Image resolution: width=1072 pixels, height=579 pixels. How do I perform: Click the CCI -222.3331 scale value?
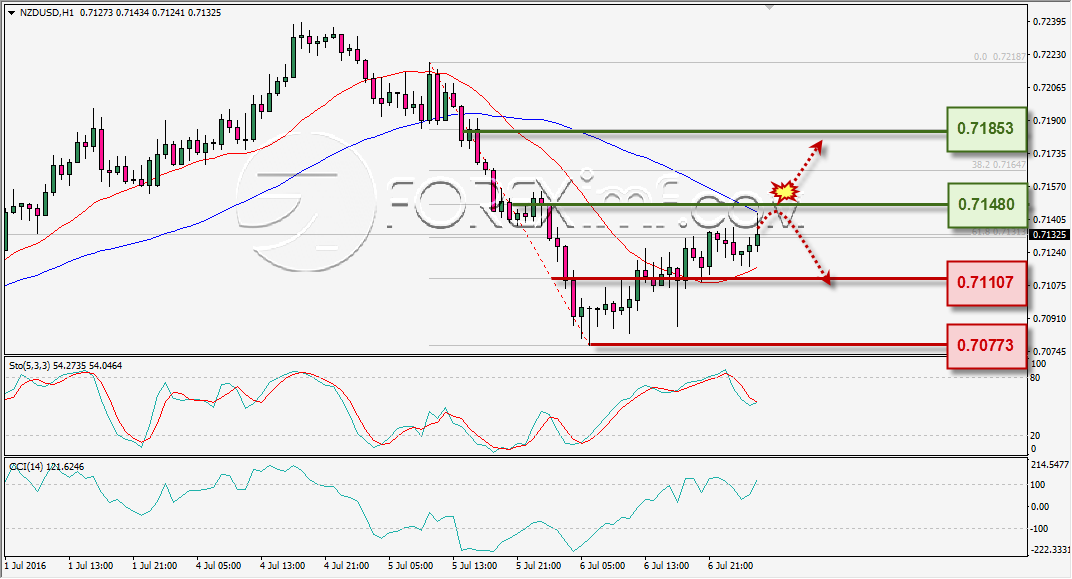pos(1049,550)
